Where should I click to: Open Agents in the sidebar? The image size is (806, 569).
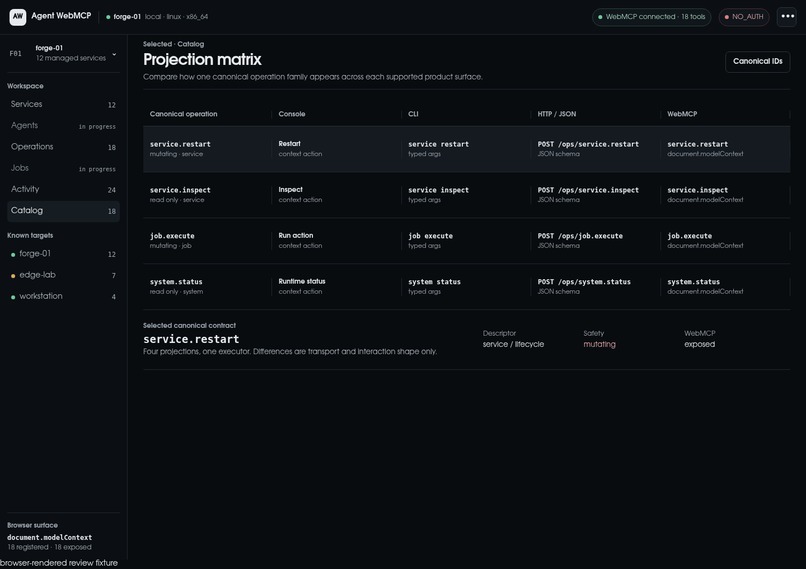pos(63,125)
